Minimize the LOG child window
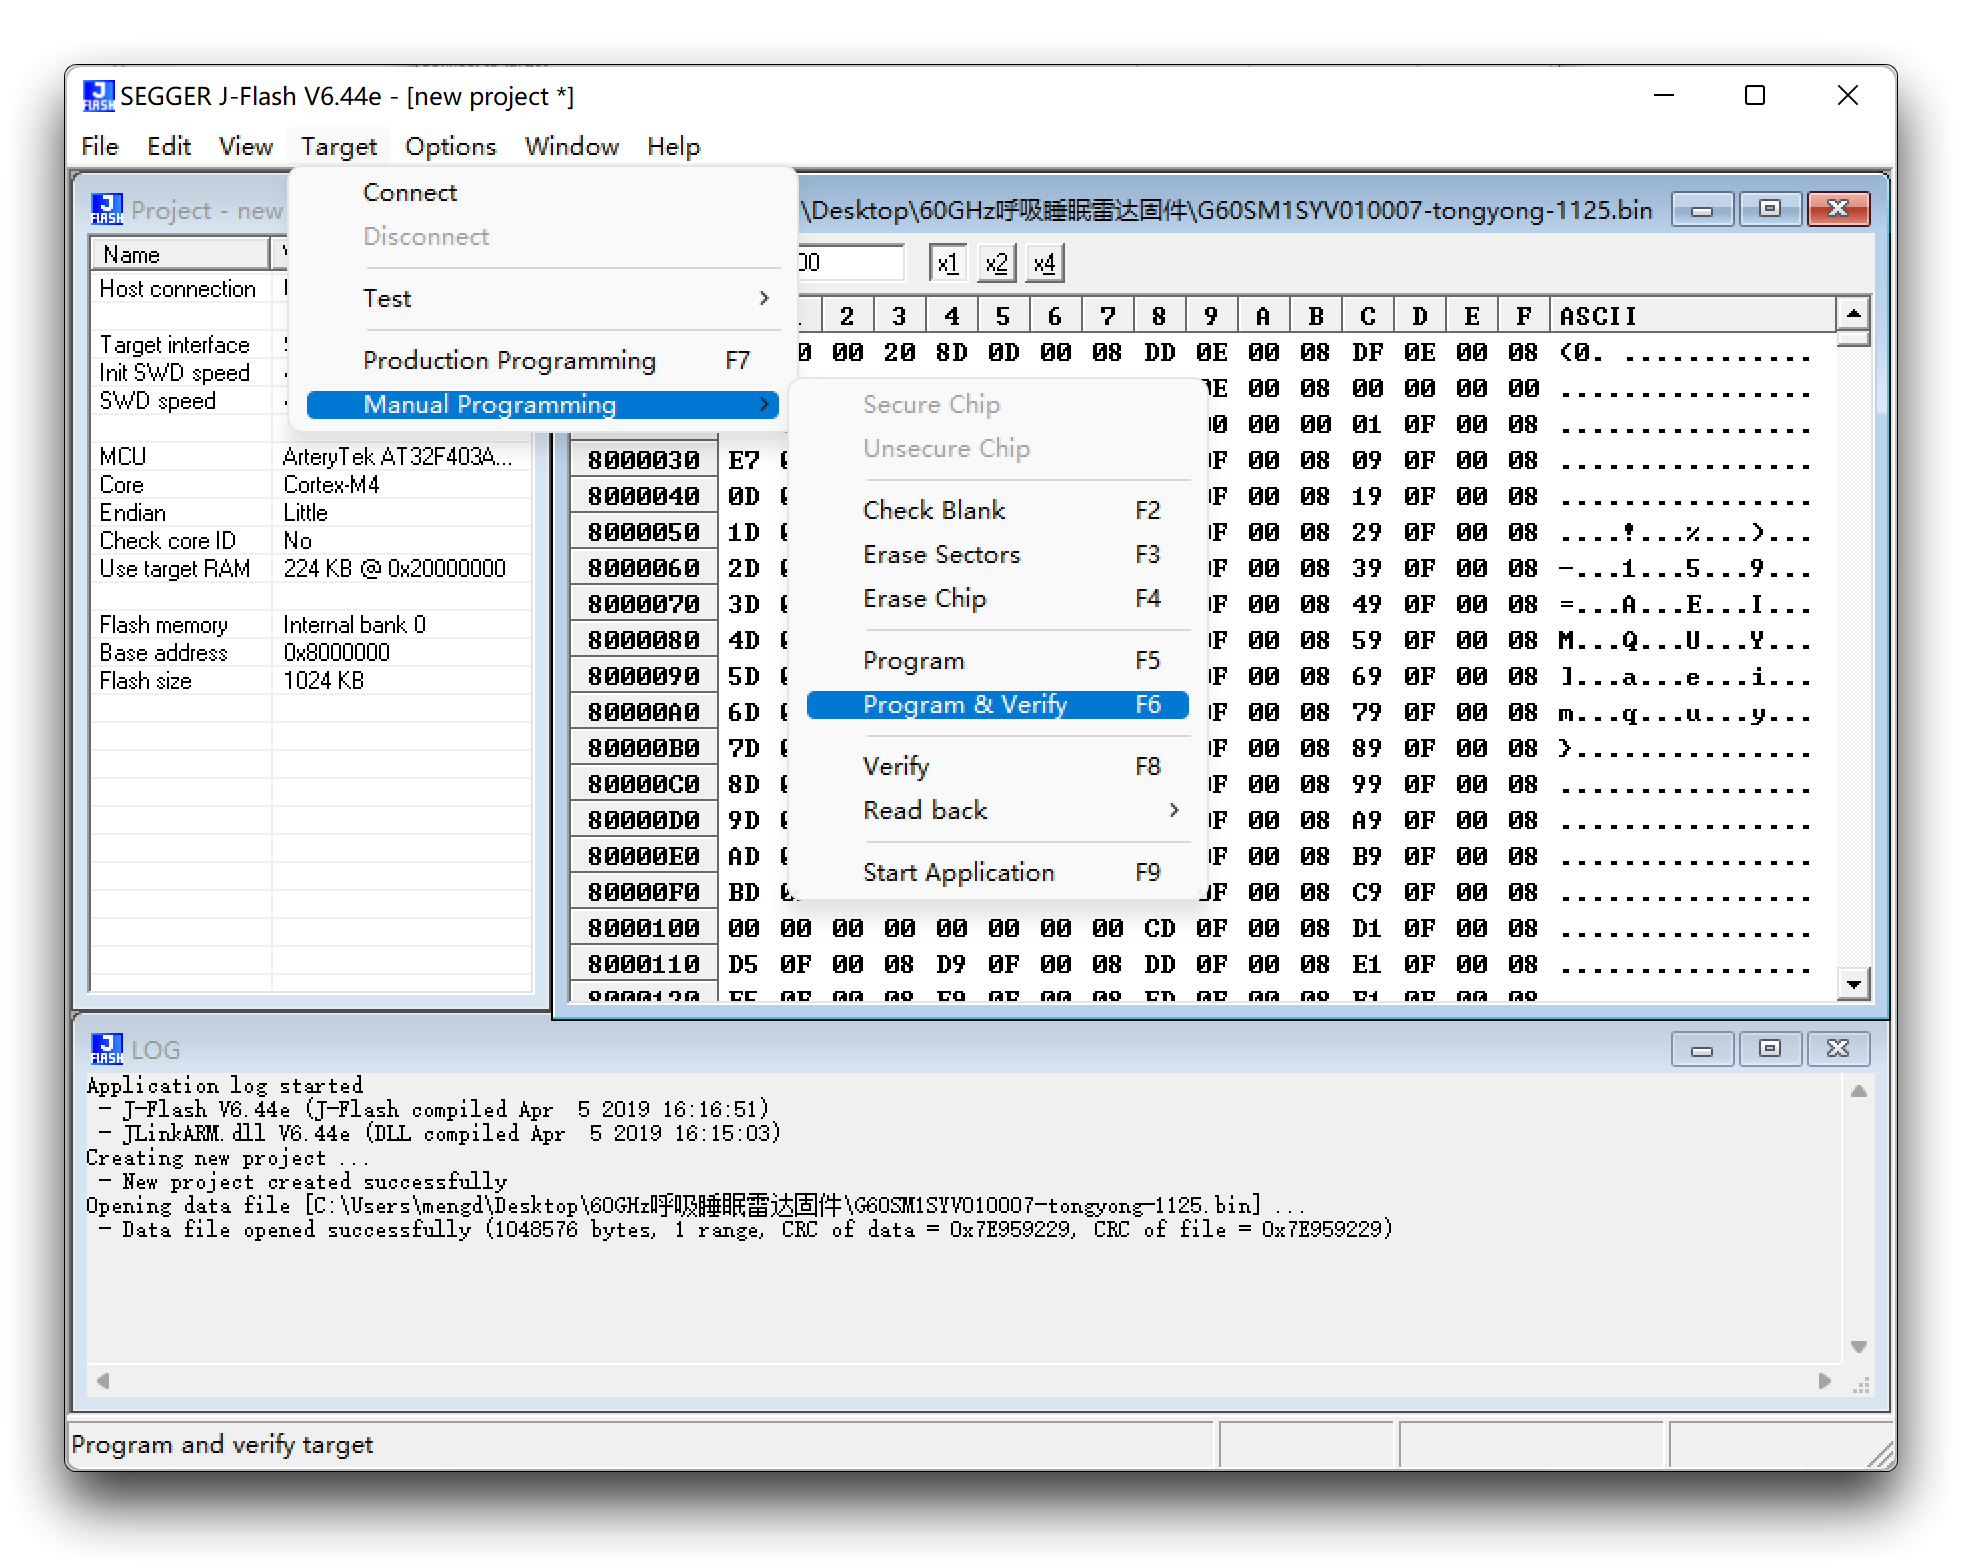 point(1701,1049)
